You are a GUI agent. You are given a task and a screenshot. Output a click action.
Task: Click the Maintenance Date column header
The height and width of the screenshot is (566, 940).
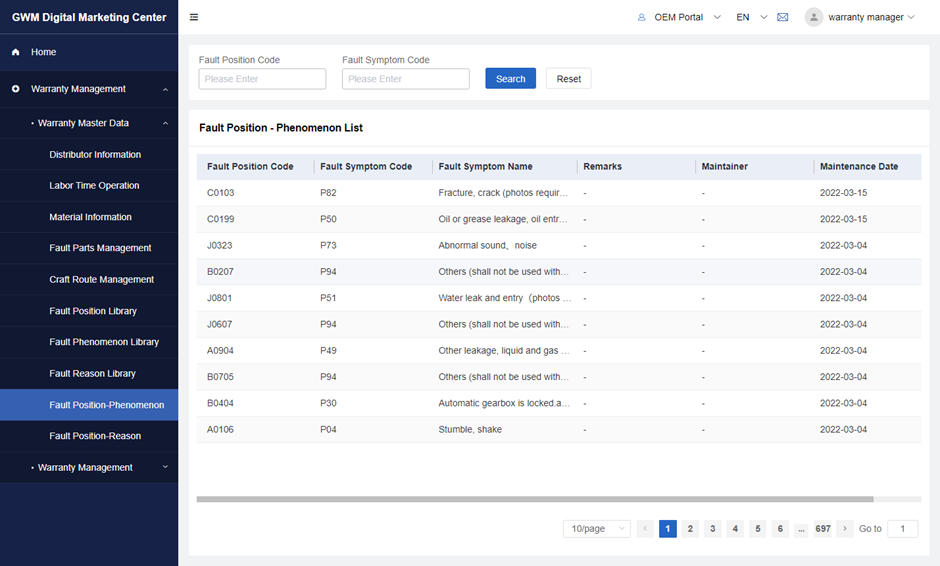[x=859, y=167]
